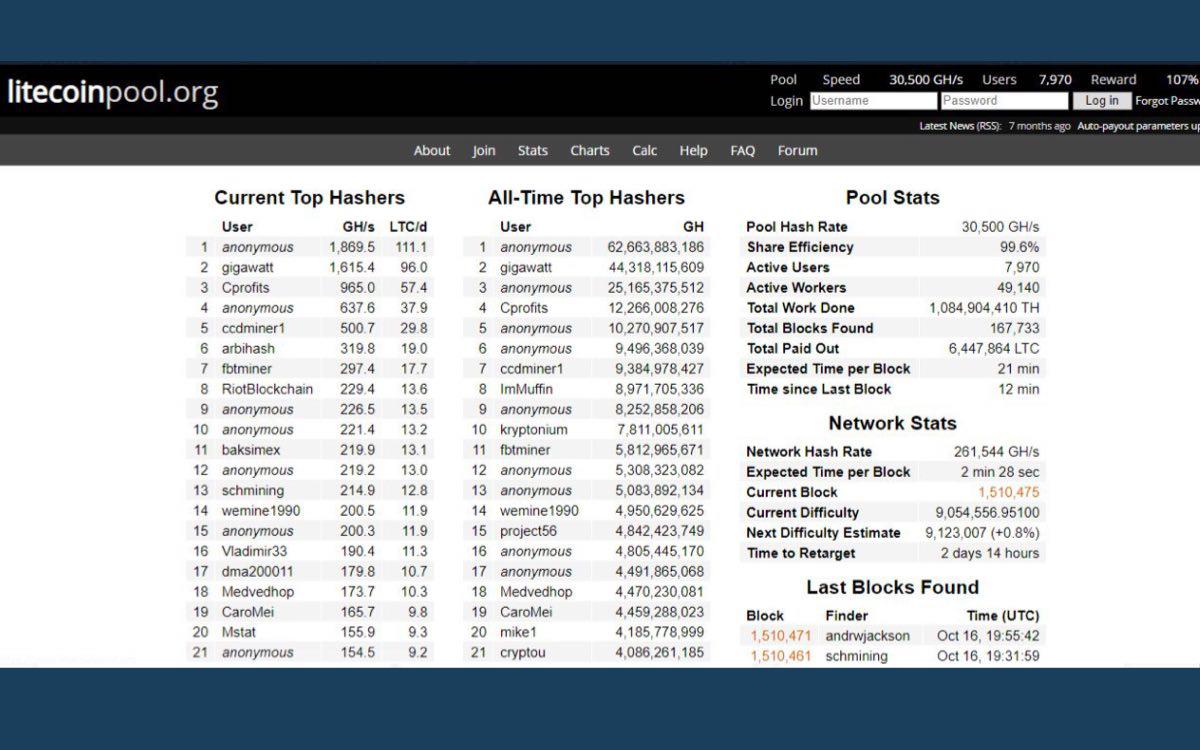1200x750 pixels.
Task: Visit the Forum link
Action: pos(798,151)
